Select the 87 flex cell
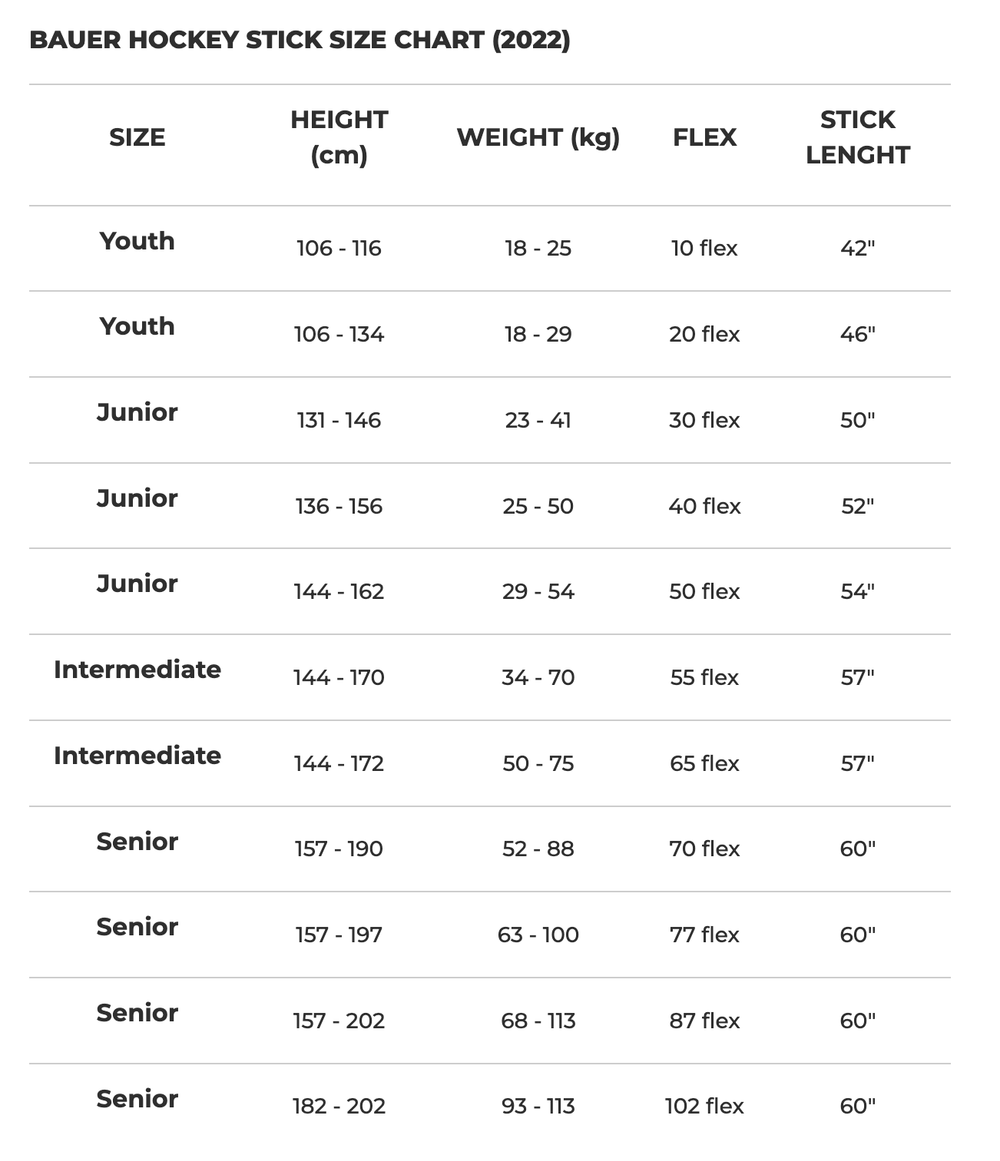1000x1161 pixels. pyautogui.click(x=704, y=1021)
